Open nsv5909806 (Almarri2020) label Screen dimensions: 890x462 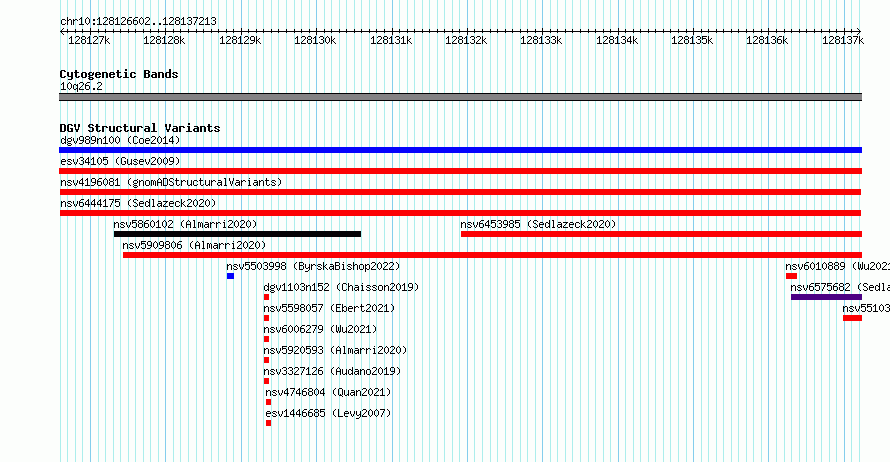pos(194,245)
